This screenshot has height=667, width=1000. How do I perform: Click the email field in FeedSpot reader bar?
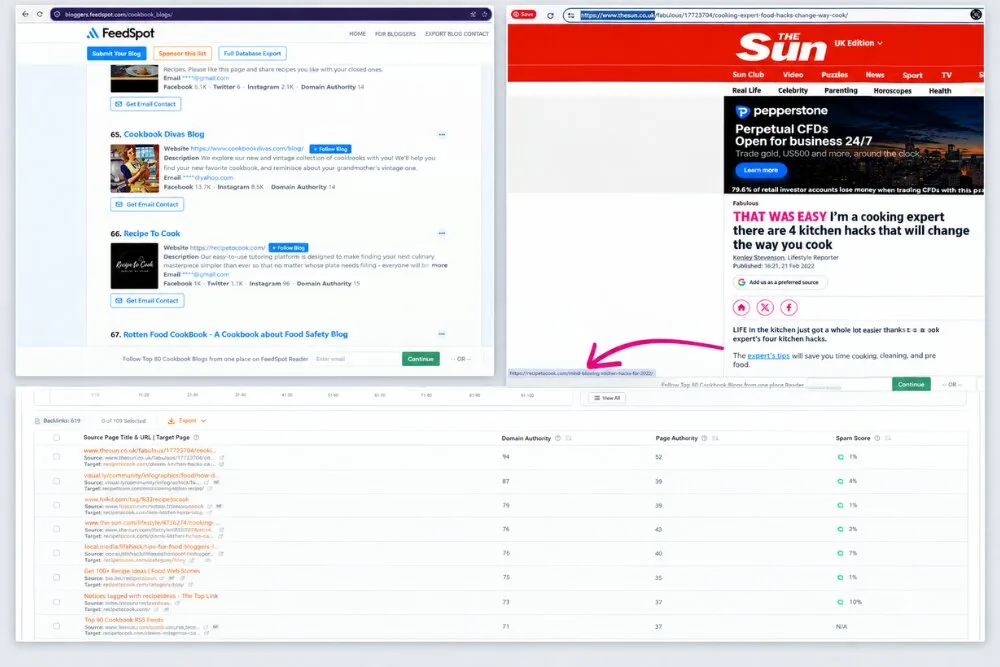coord(356,359)
